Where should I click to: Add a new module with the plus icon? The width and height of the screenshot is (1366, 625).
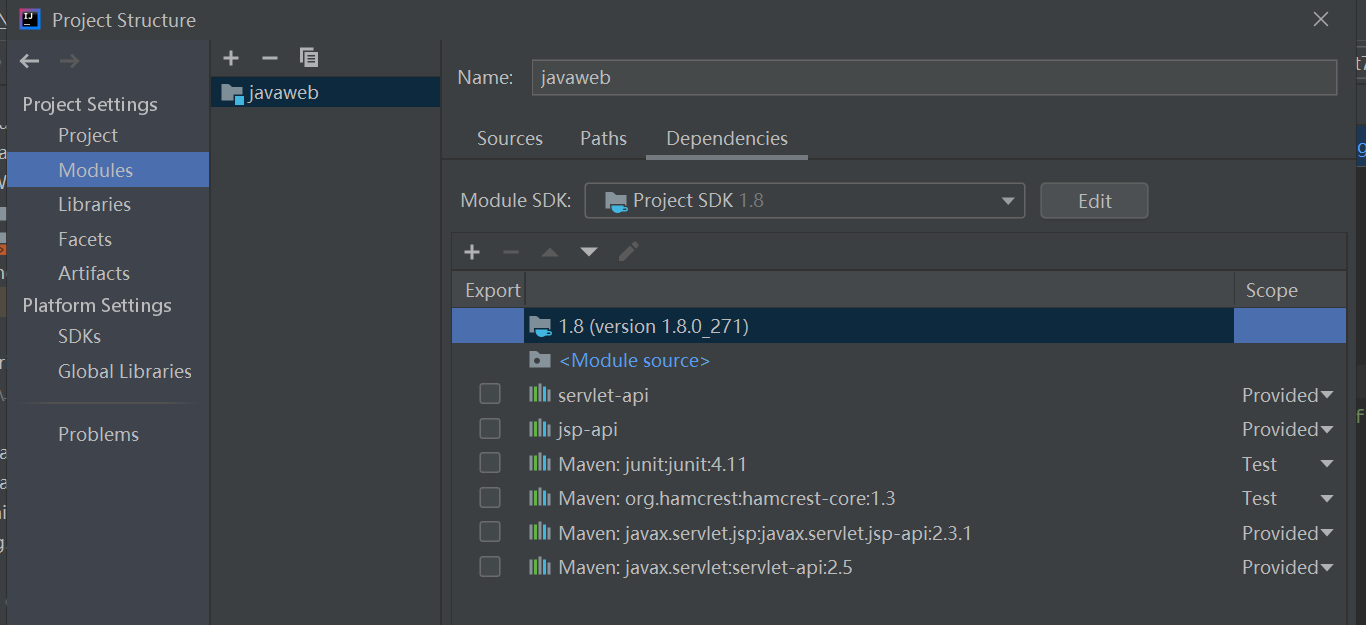click(231, 57)
